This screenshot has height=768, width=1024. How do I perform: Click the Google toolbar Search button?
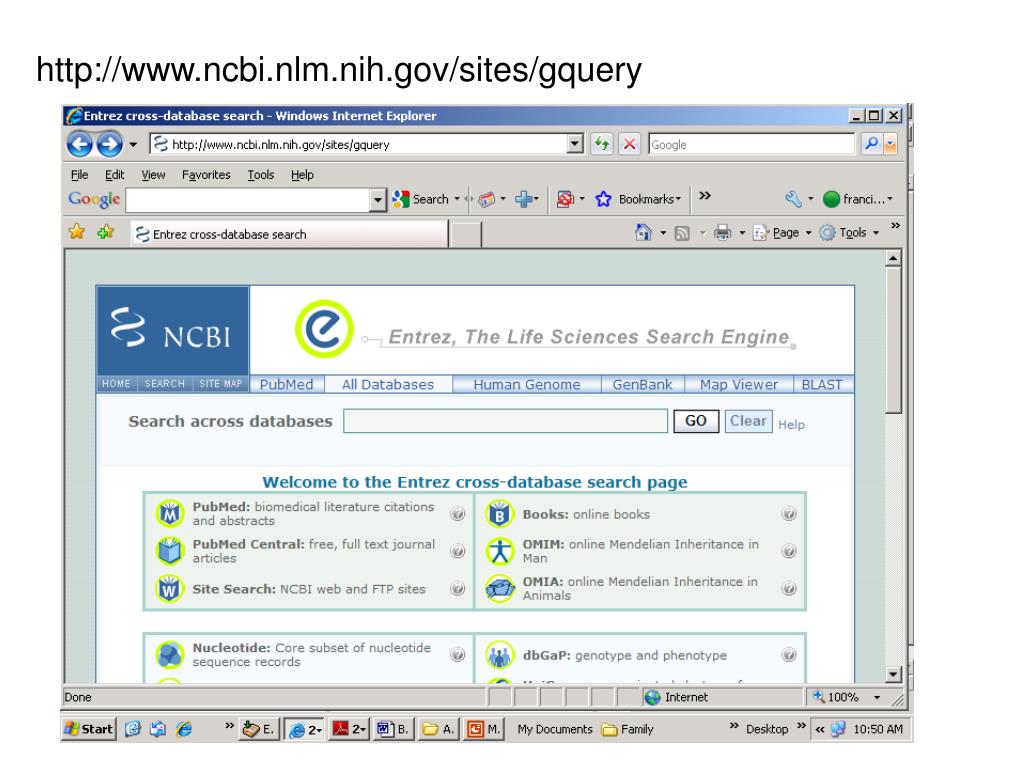coord(421,199)
